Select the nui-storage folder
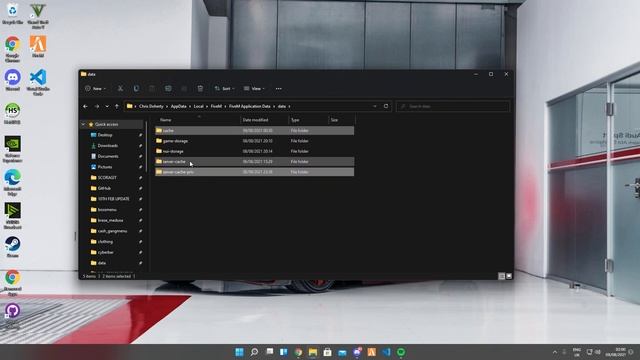The width and height of the screenshot is (640, 360). point(254,151)
